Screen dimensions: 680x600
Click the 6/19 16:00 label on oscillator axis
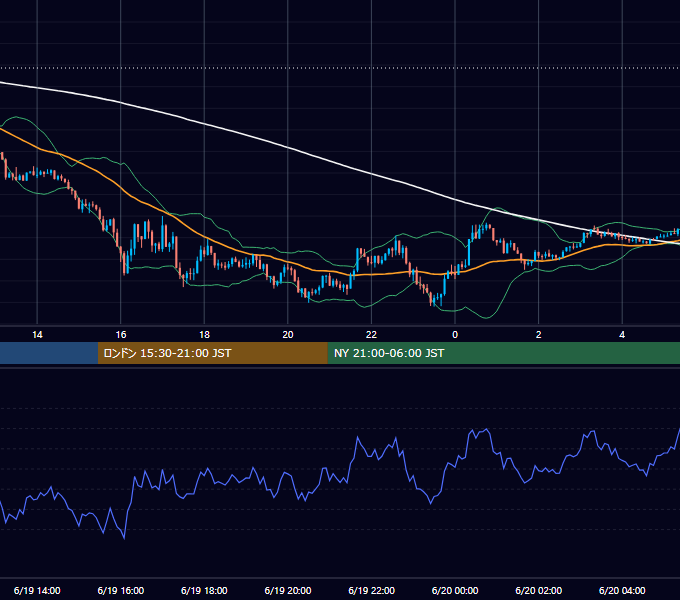point(121,590)
